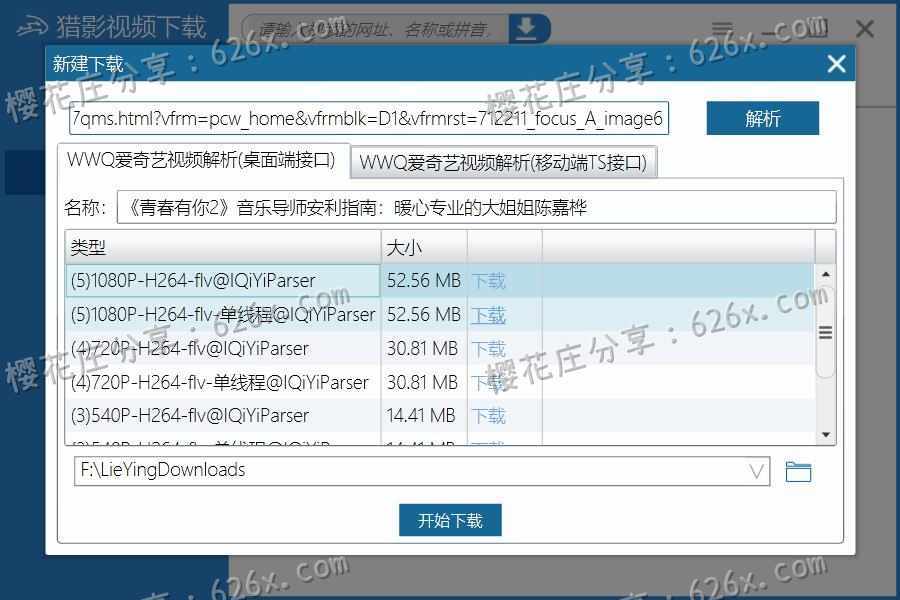Click the 14.41 MB size cell

(424, 416)
